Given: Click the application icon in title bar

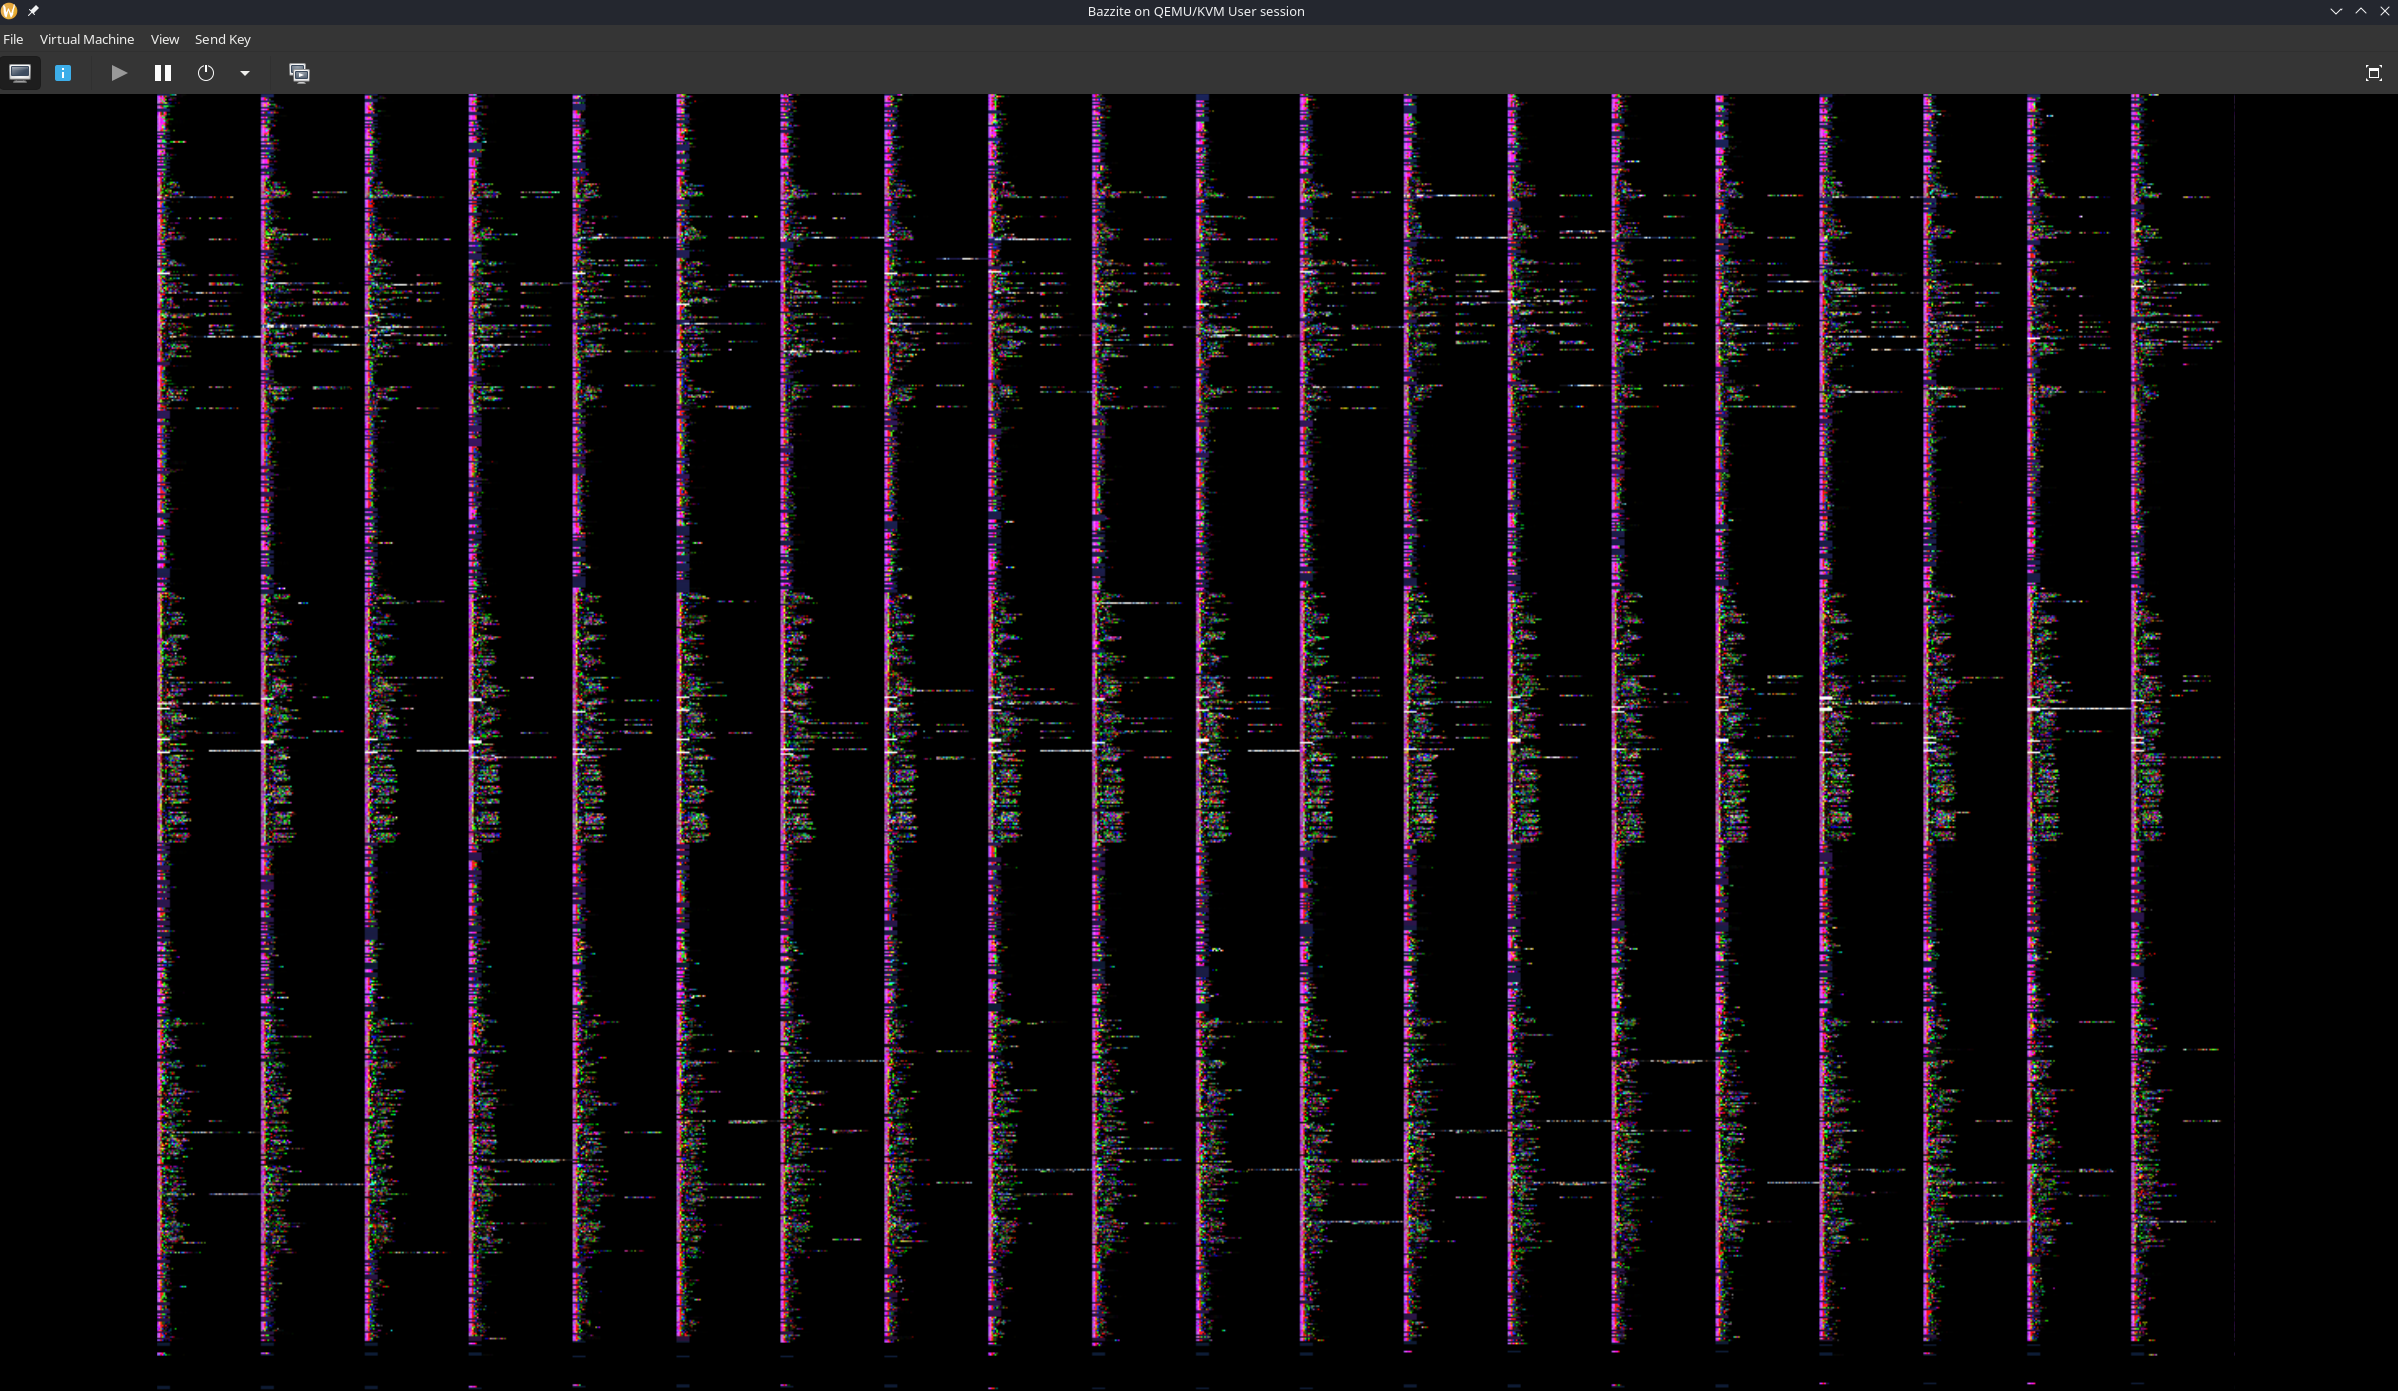Looking at the screenshot, I should [10, 11].
